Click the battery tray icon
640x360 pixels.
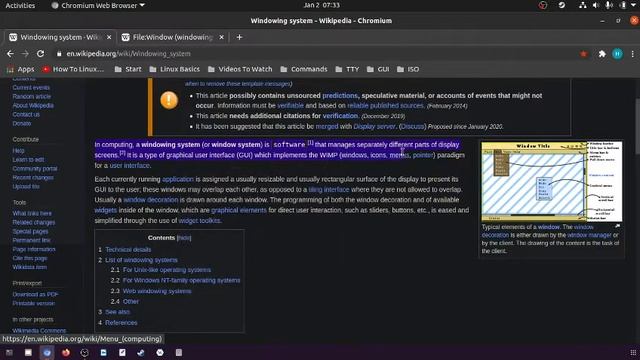623,5
